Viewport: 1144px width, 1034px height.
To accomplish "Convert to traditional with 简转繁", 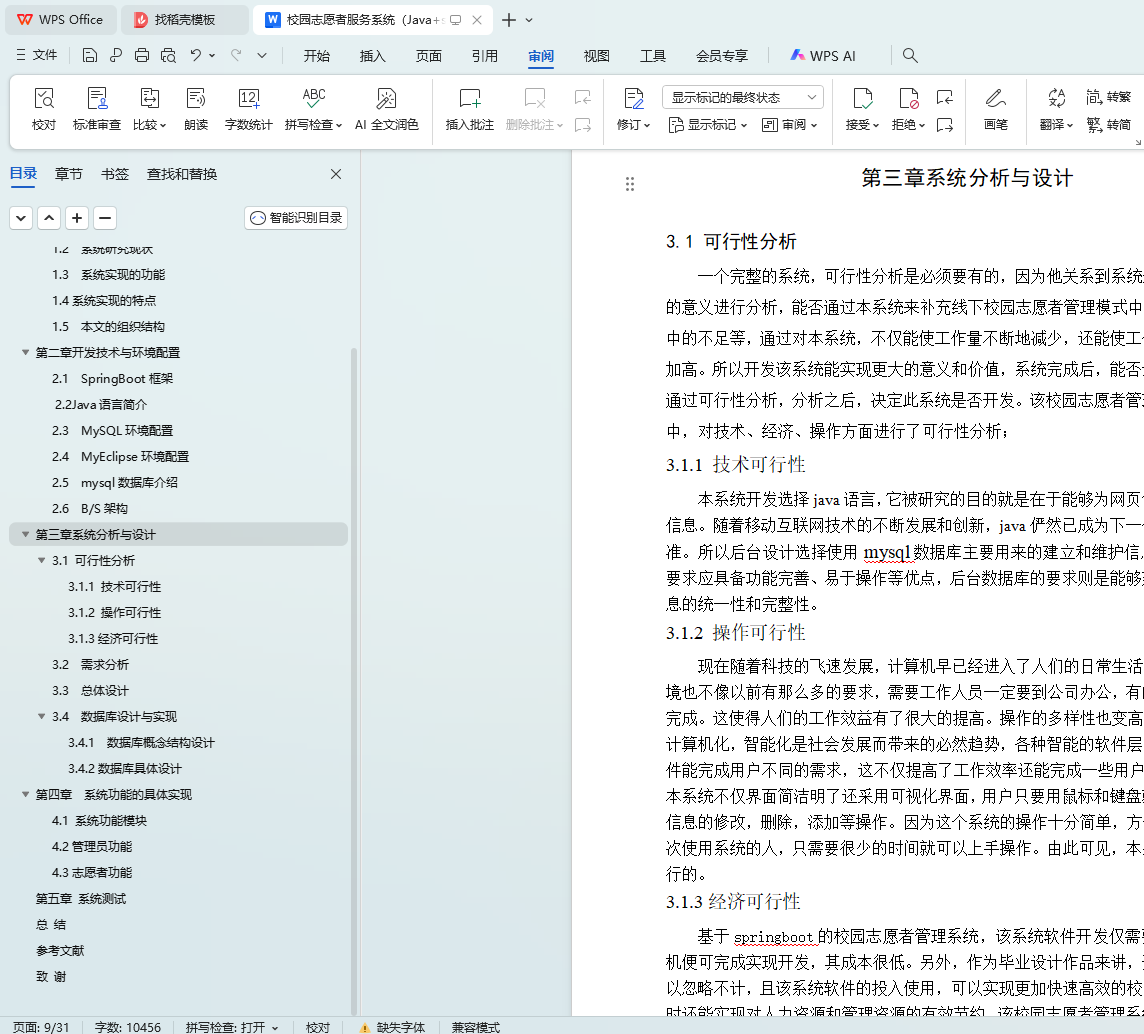I will click(1108, 97).
